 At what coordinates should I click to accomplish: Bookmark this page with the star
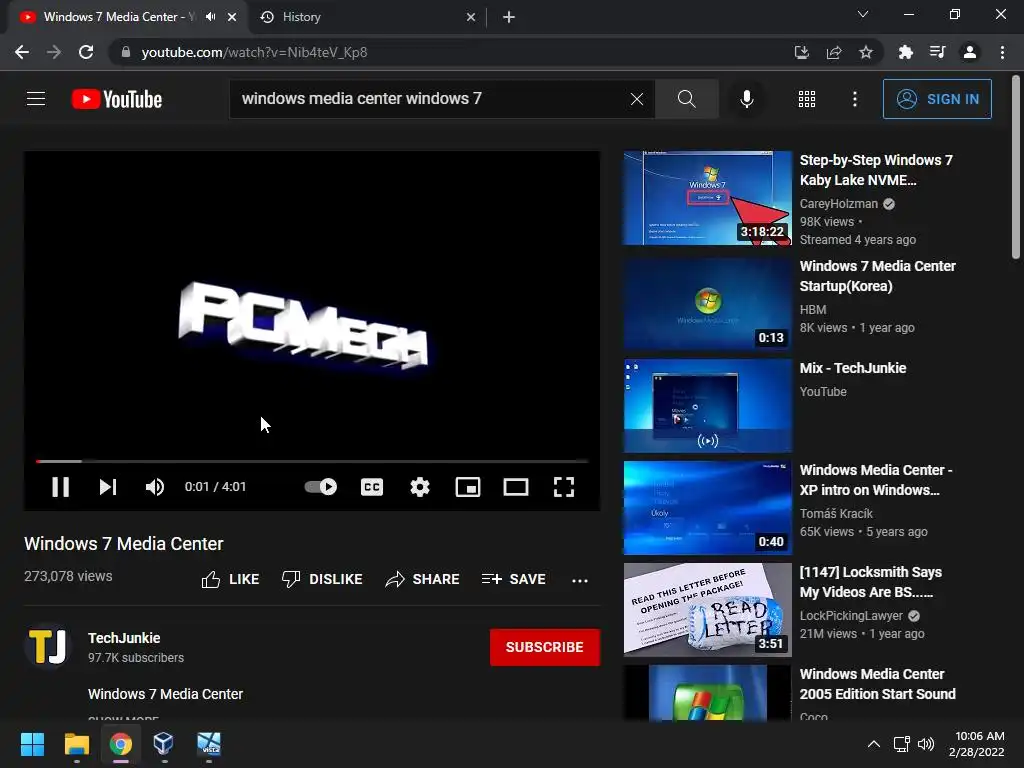pyautogui.click(x=865, y=52)
